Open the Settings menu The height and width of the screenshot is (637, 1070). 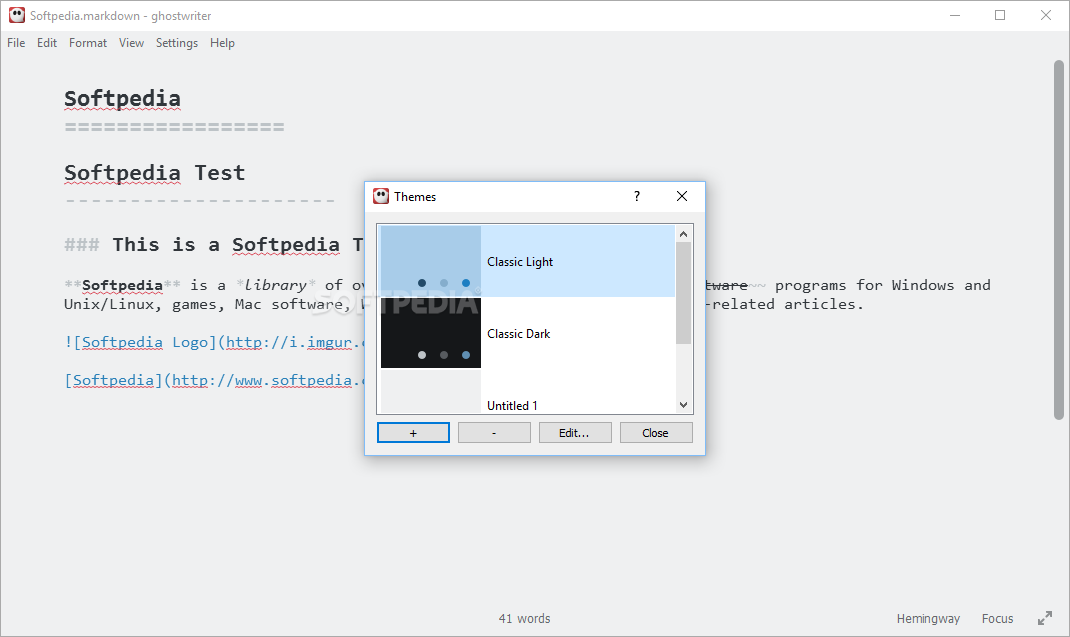[177, 43]
